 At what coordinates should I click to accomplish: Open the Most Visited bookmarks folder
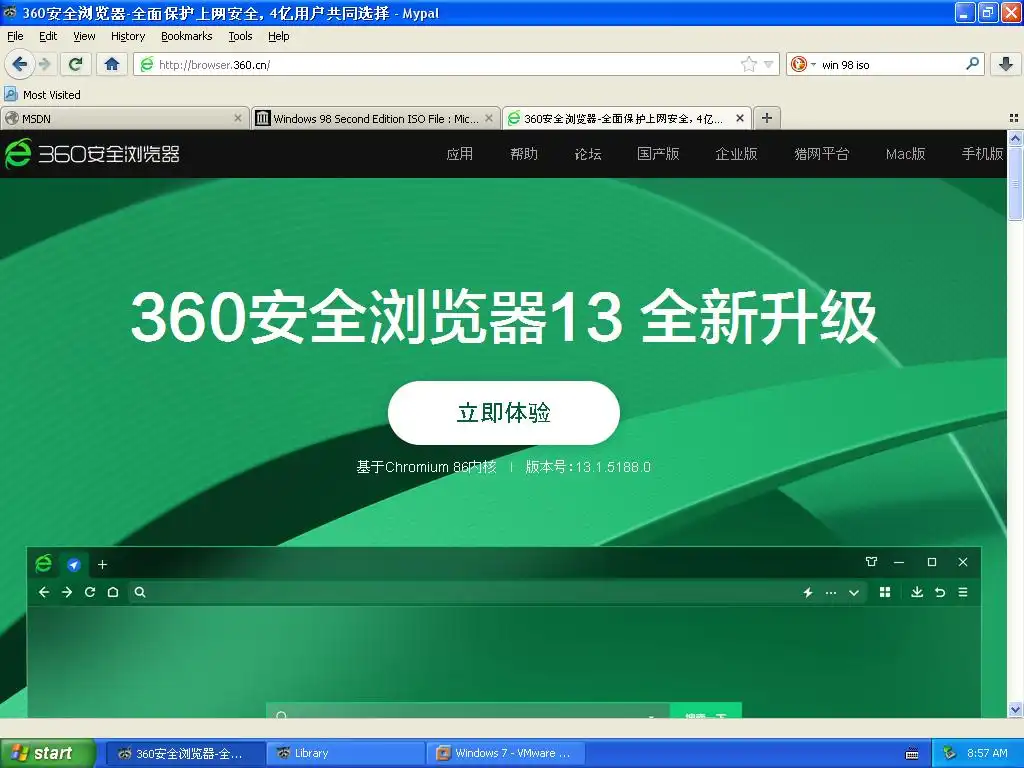coord(42,95)
